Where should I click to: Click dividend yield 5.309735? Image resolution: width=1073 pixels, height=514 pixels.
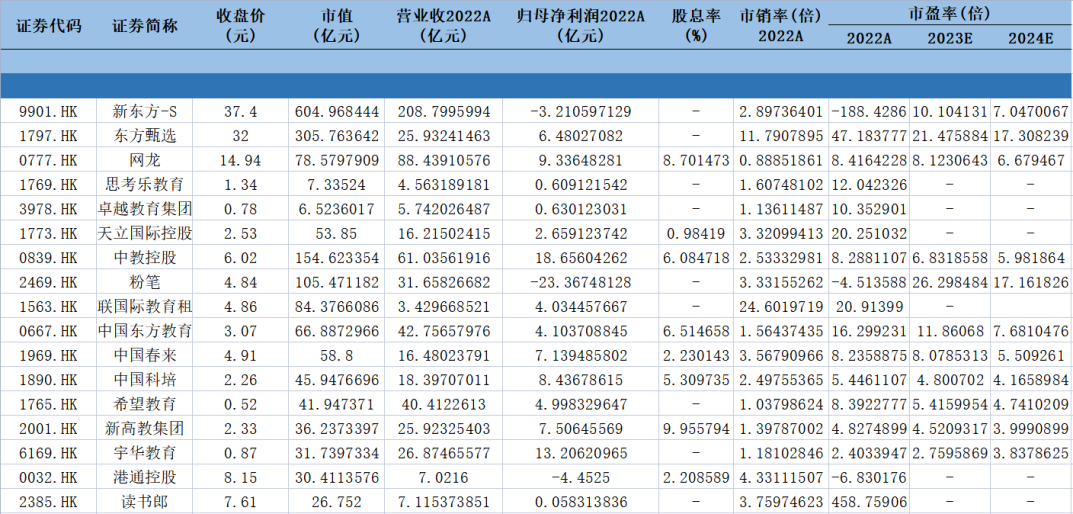pos(695,379)
